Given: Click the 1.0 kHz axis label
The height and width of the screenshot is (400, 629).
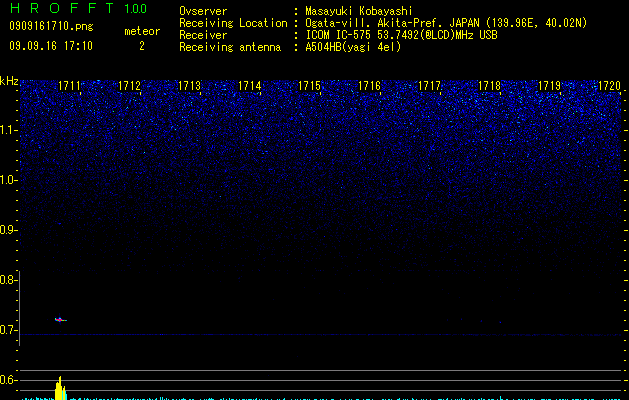Looking at the screenshot, I should click(x=8, y=180).
